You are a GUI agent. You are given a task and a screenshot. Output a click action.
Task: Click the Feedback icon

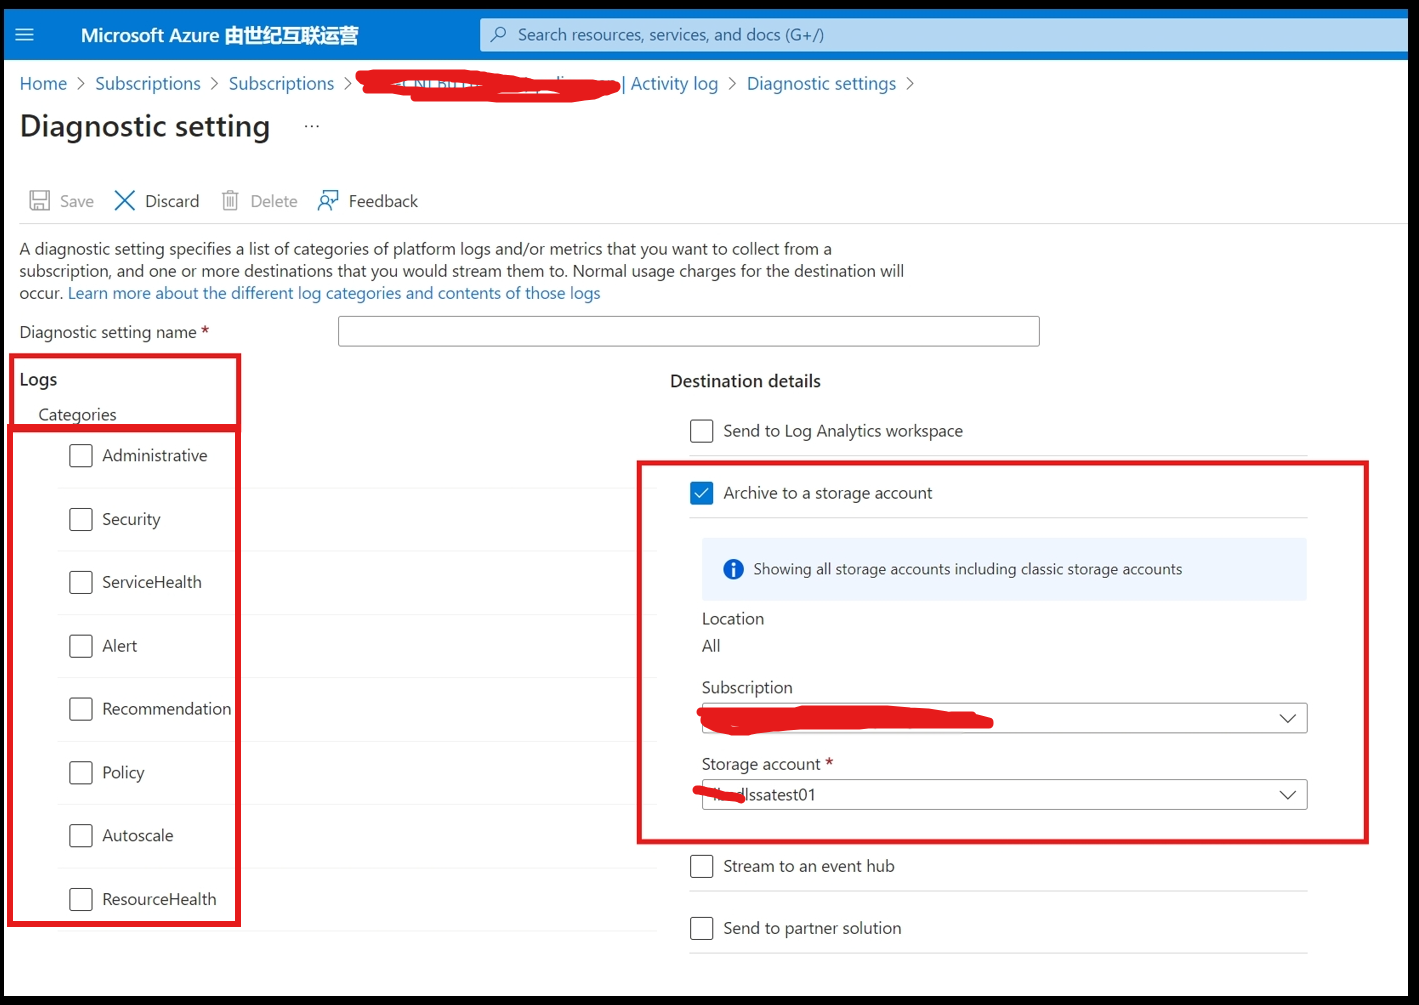(329, 200)
